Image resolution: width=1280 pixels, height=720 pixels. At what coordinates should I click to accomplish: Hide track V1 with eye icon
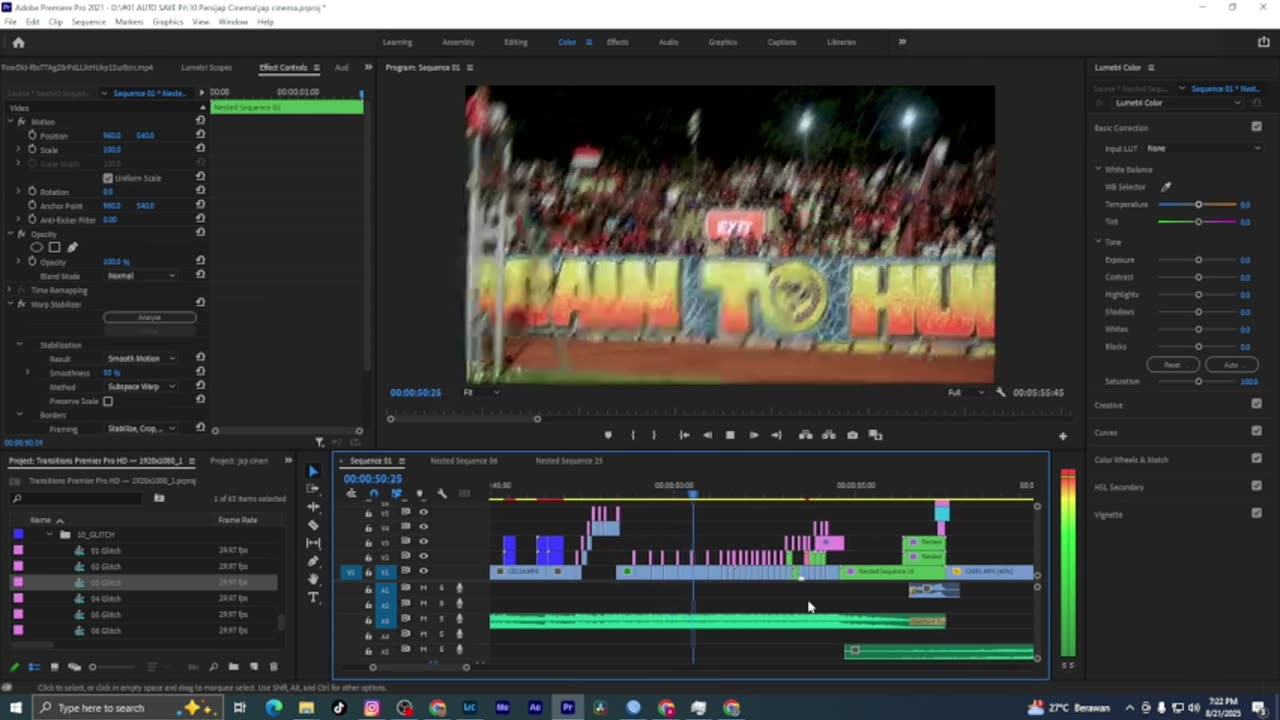tap(423, 571)
